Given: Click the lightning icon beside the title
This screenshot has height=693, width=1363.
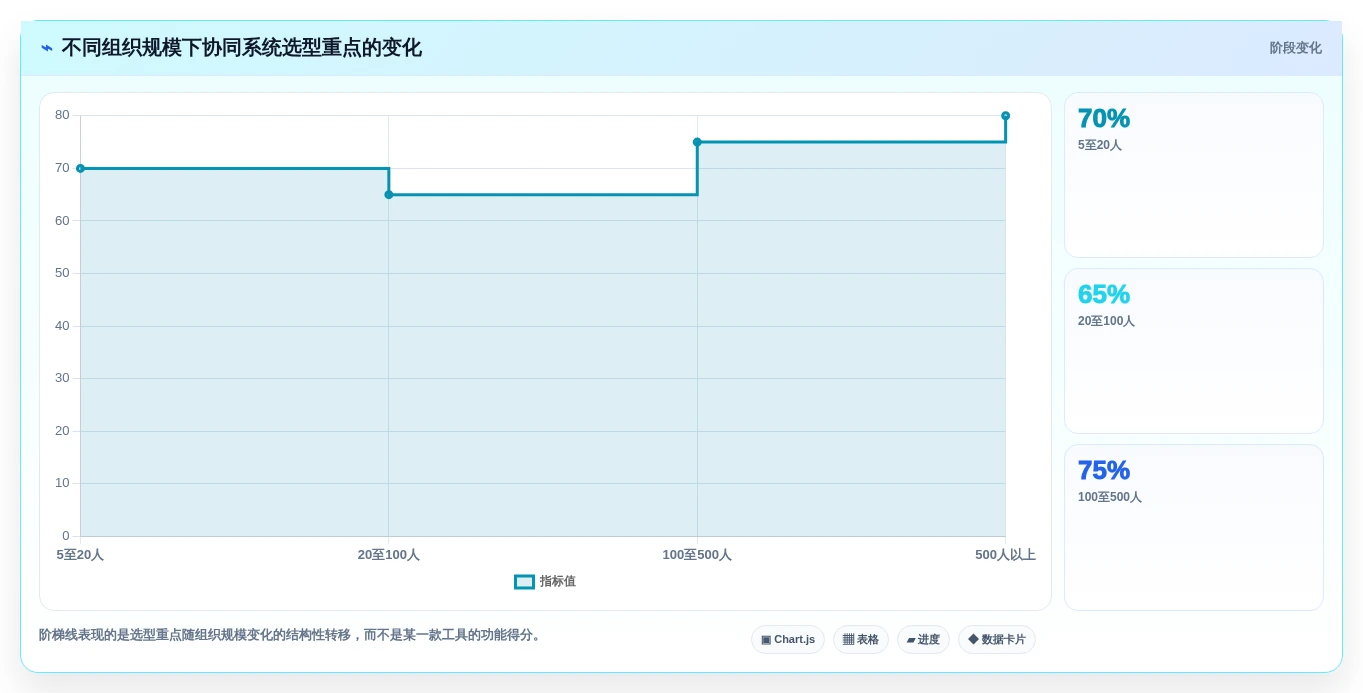Looking at the screenshot, I should [47, 48].
